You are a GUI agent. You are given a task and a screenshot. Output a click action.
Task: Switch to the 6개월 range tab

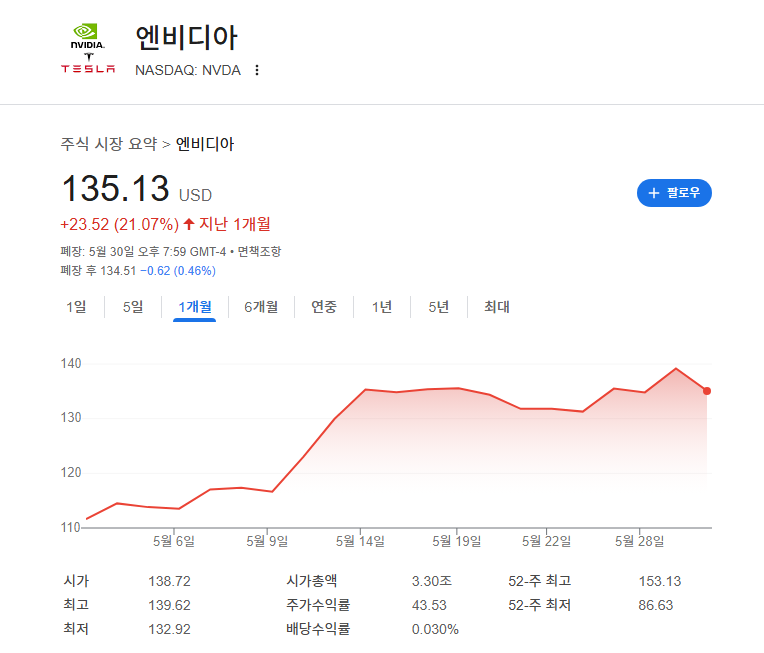point(261,307)
